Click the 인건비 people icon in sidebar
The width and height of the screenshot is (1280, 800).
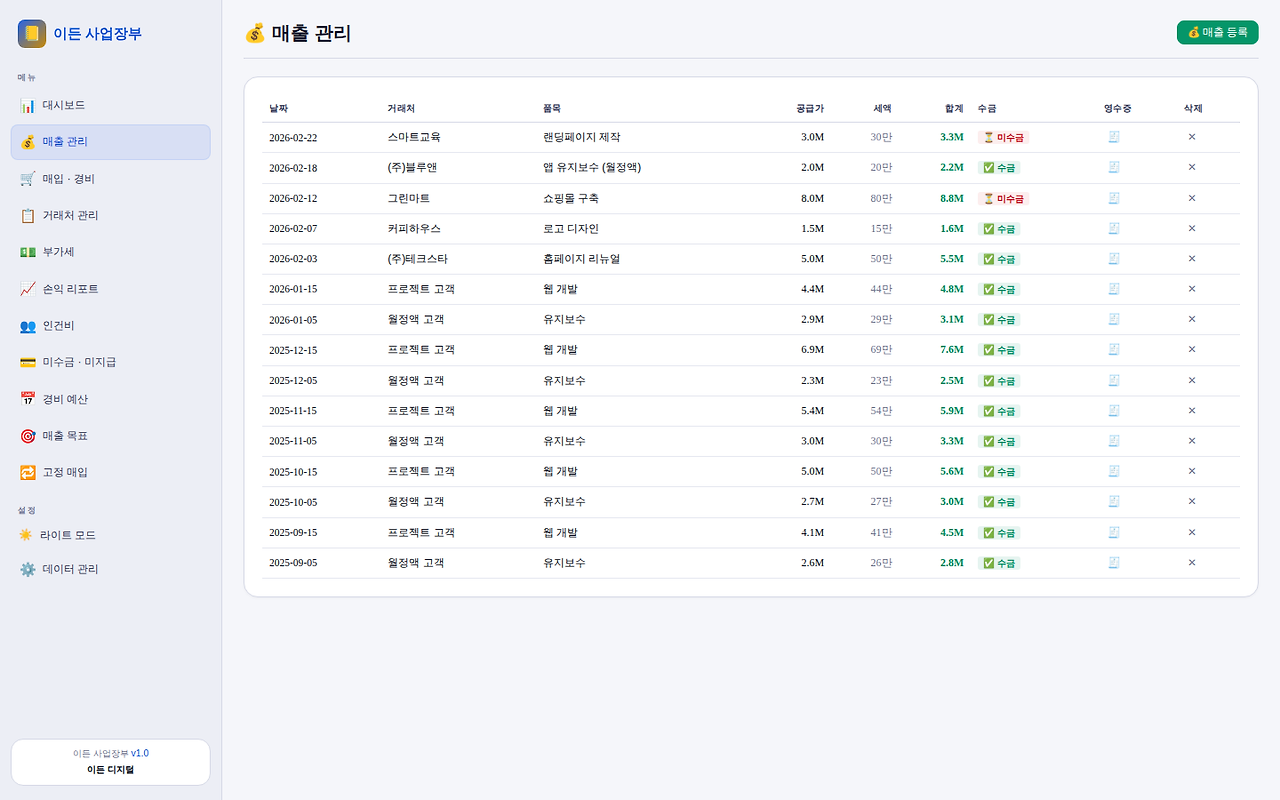pyautogui.click(x=27, y=325)
